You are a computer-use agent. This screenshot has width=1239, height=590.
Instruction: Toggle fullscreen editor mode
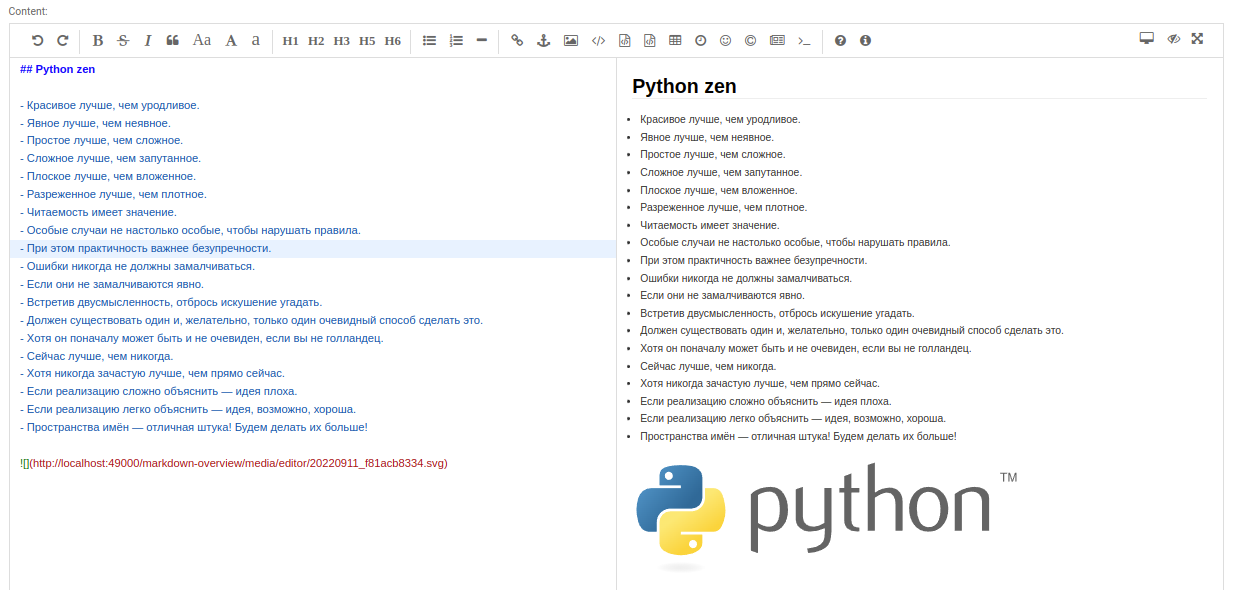(1197, 39)
